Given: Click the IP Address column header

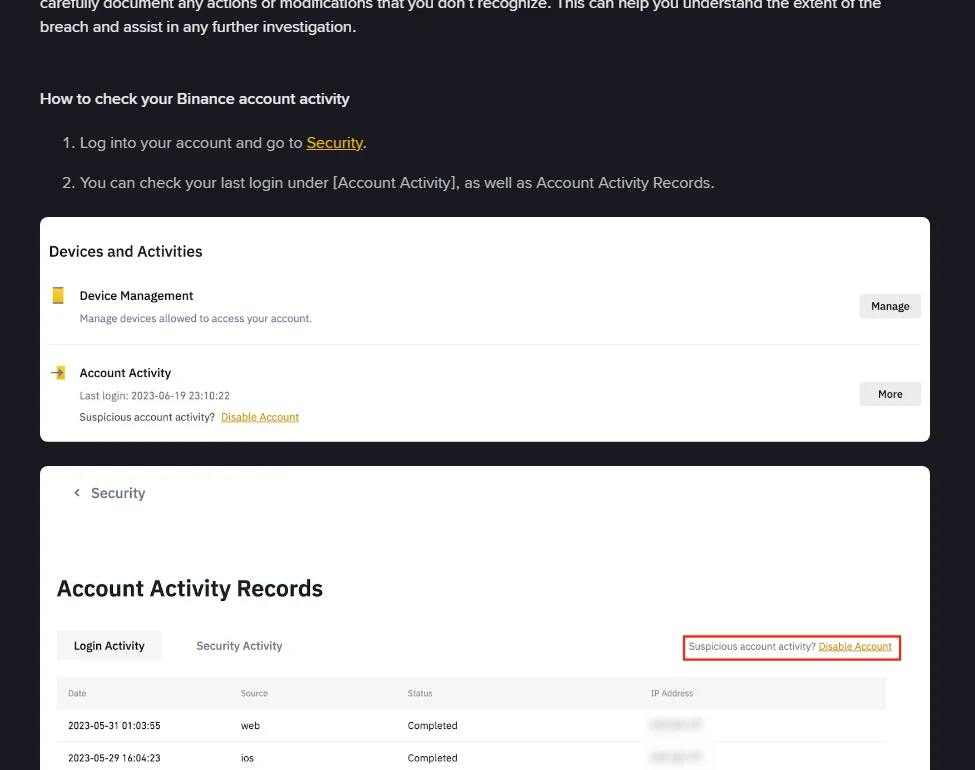Looking at the screenshot, I should (672, 693).
